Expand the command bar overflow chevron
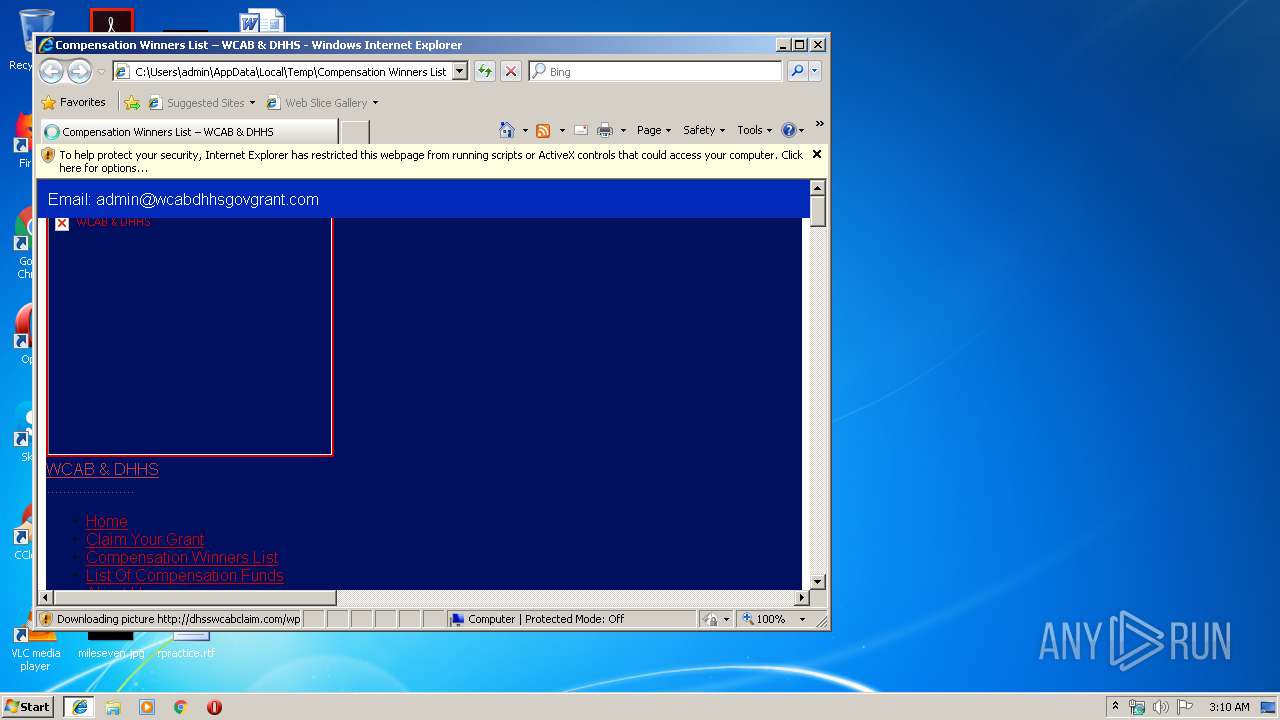1280x720 pixels. pos(819,124)
